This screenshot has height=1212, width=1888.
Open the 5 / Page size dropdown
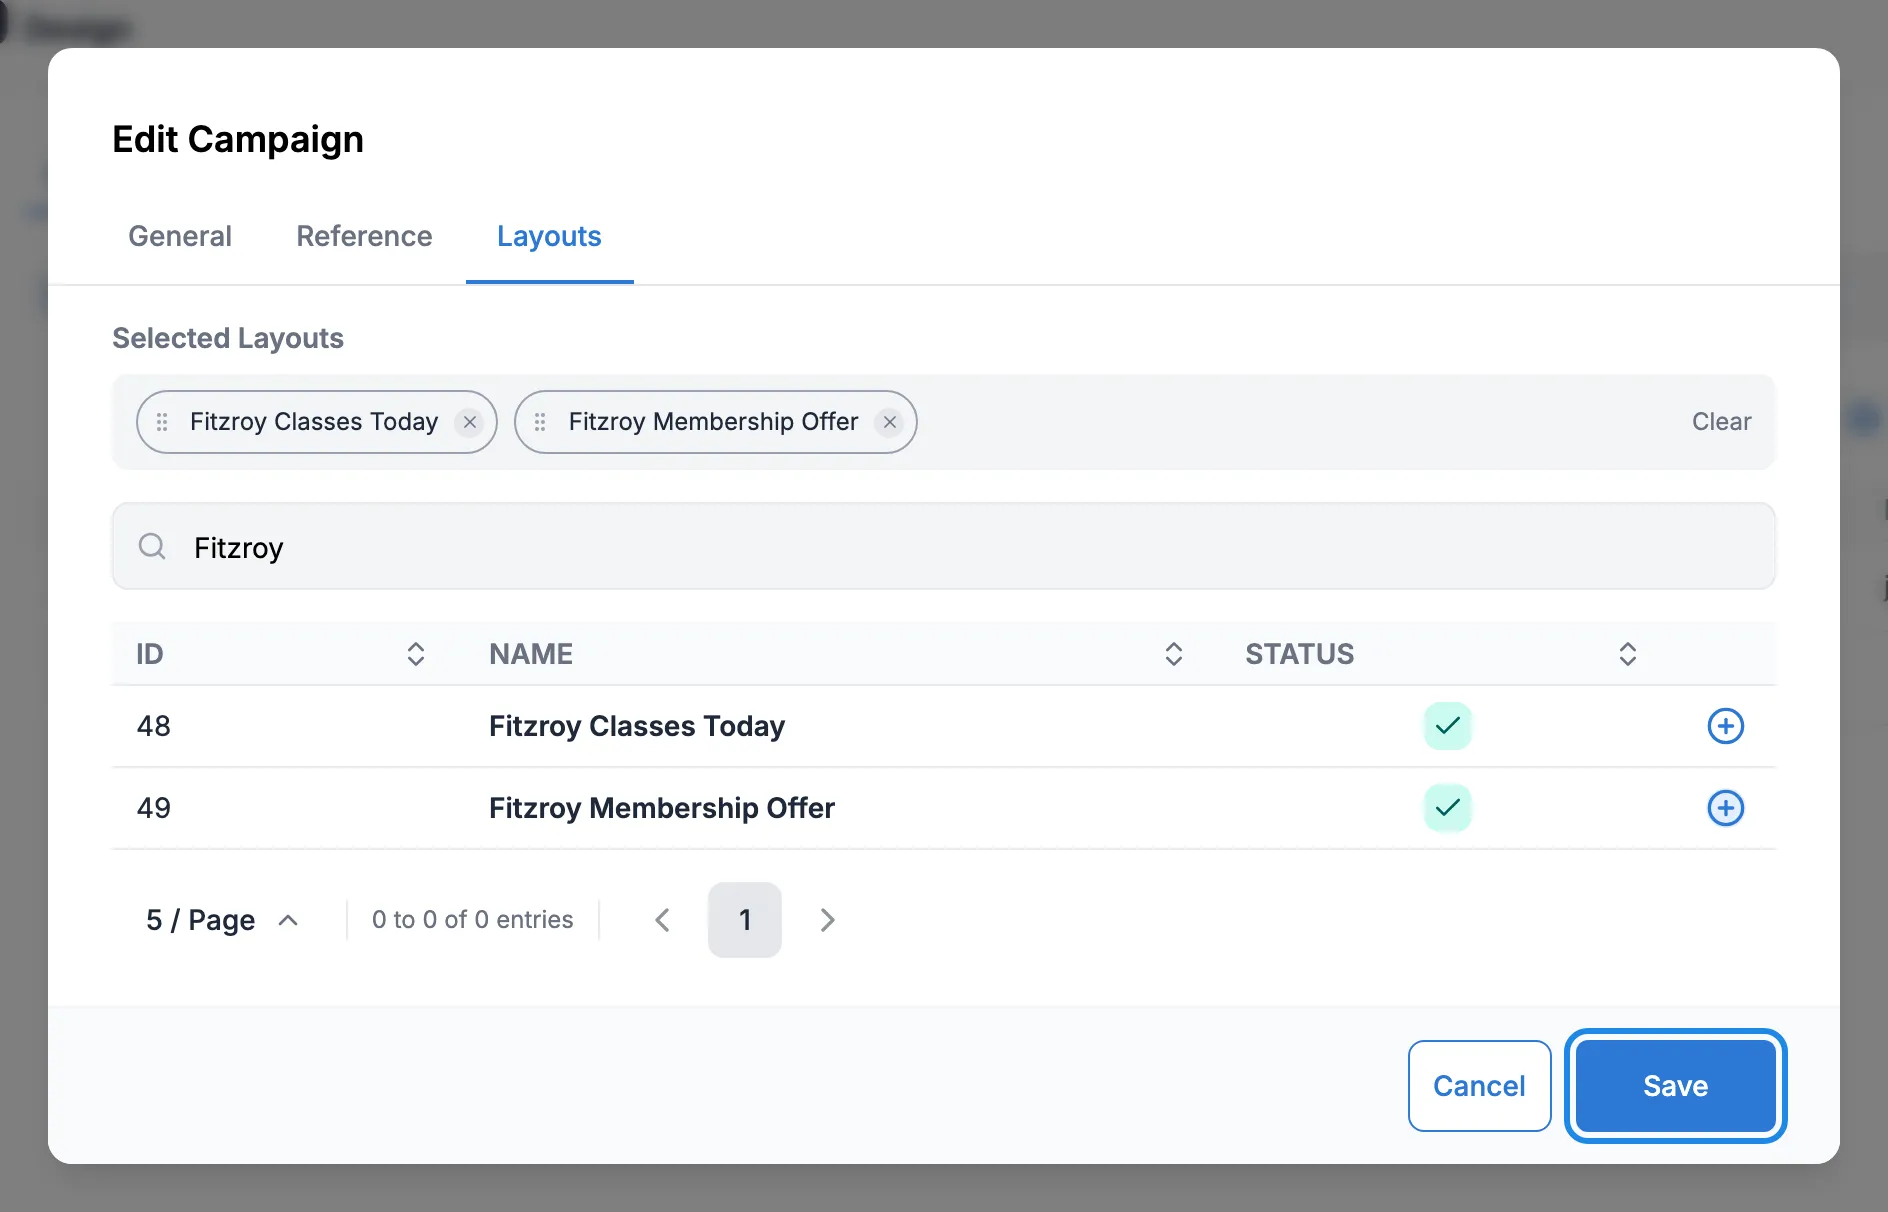tap(222, 920)
